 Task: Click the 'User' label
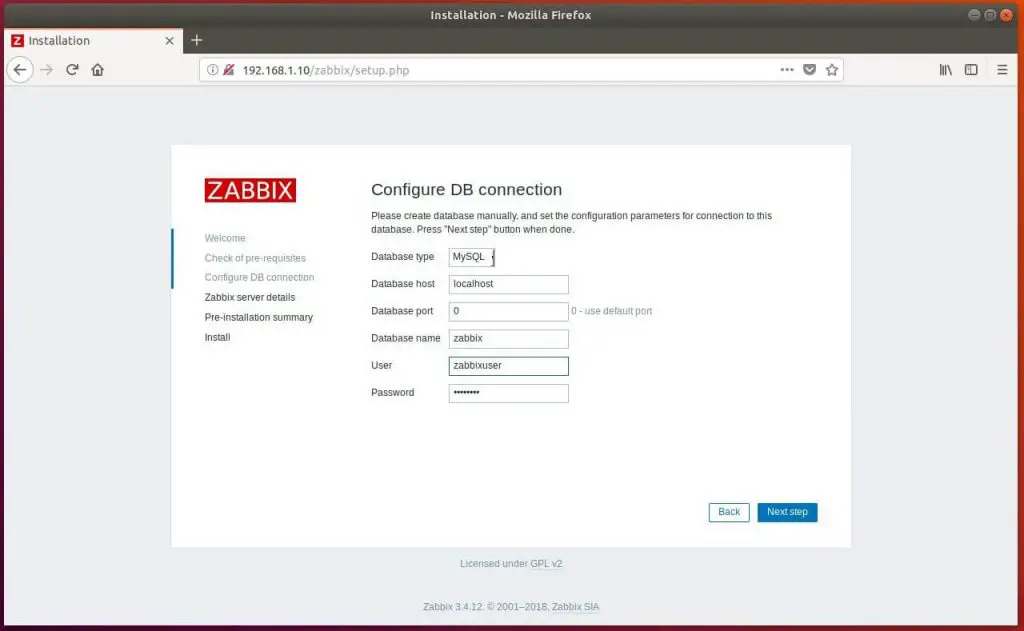381,366
